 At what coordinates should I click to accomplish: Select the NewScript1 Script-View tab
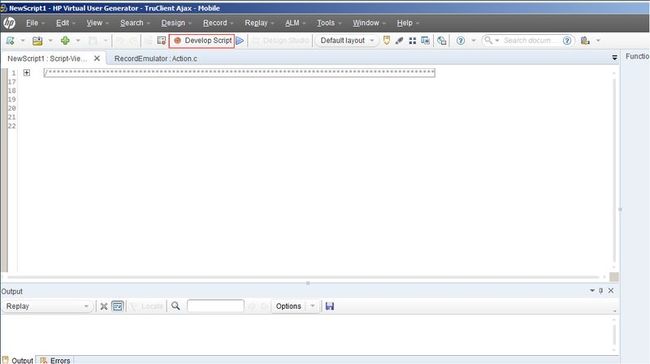click(47, 58)
